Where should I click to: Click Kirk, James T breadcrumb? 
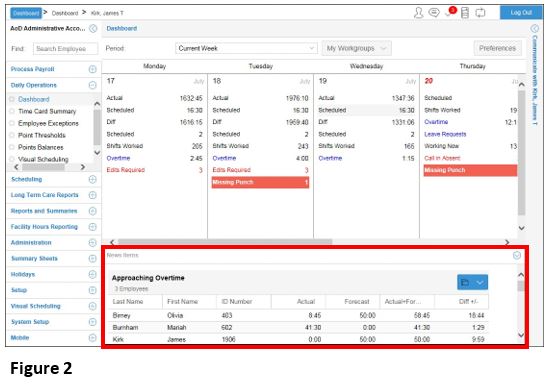(x=107, y=13)
